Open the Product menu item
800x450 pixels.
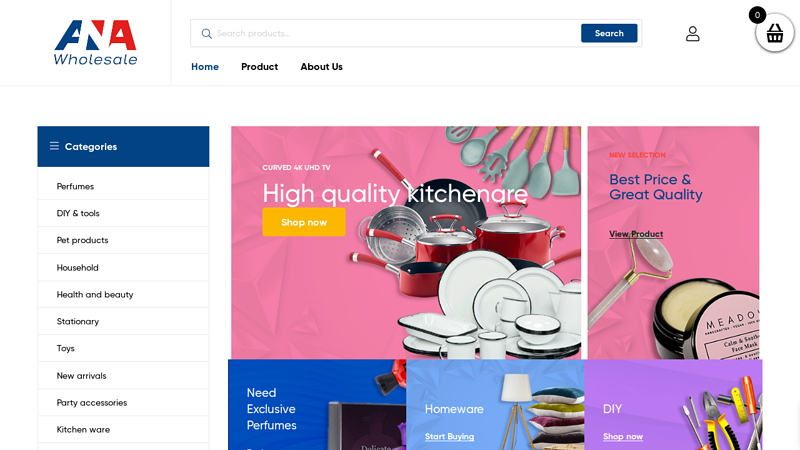(x=259, y=67)
